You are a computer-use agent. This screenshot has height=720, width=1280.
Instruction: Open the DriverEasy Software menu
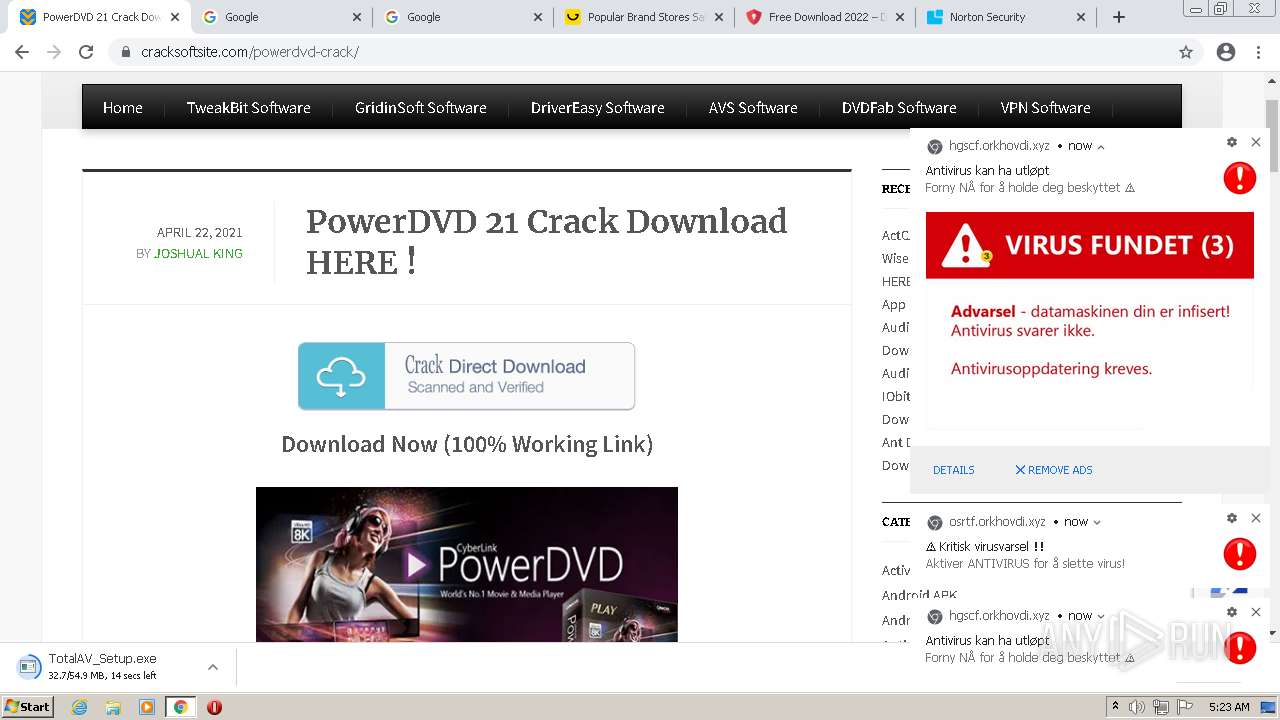click(x=598, y=108)
